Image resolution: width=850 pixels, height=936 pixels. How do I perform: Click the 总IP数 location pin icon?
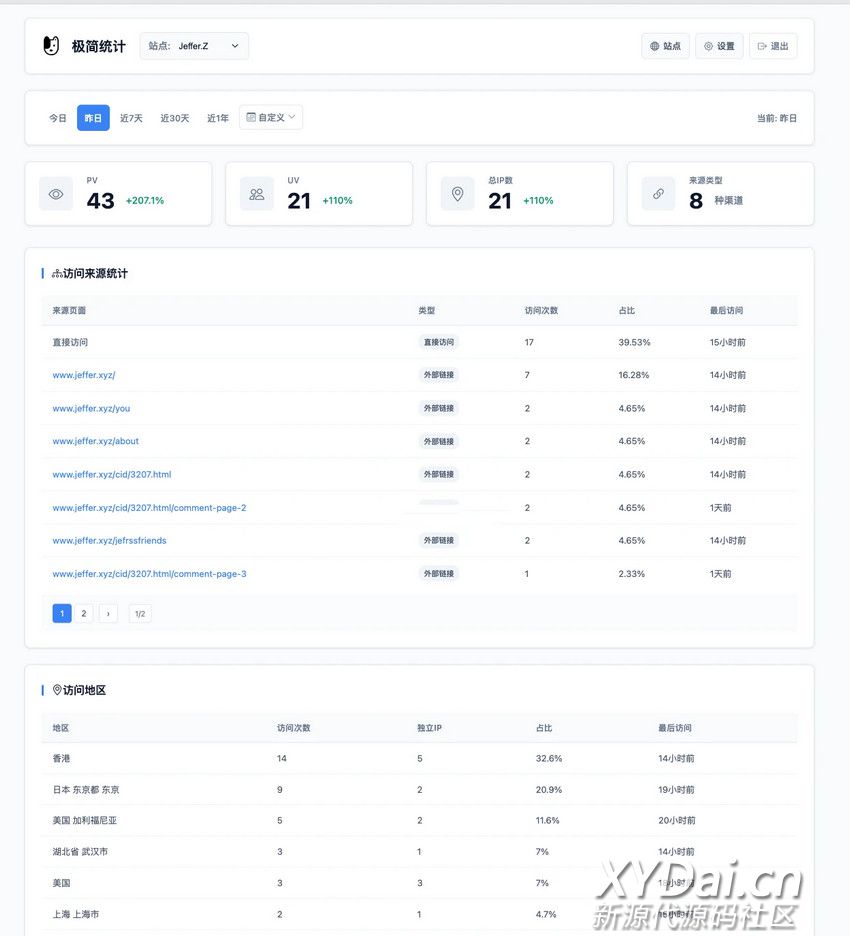tap(458, 194)
